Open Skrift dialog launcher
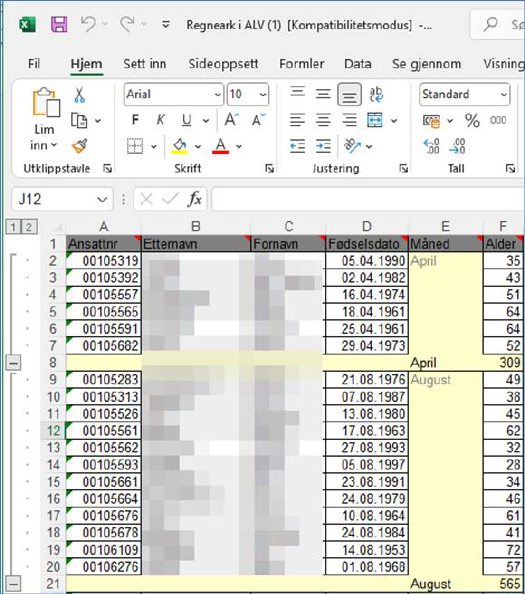The height and width of the screenshot is (594, 525). [x=270, y=169]
